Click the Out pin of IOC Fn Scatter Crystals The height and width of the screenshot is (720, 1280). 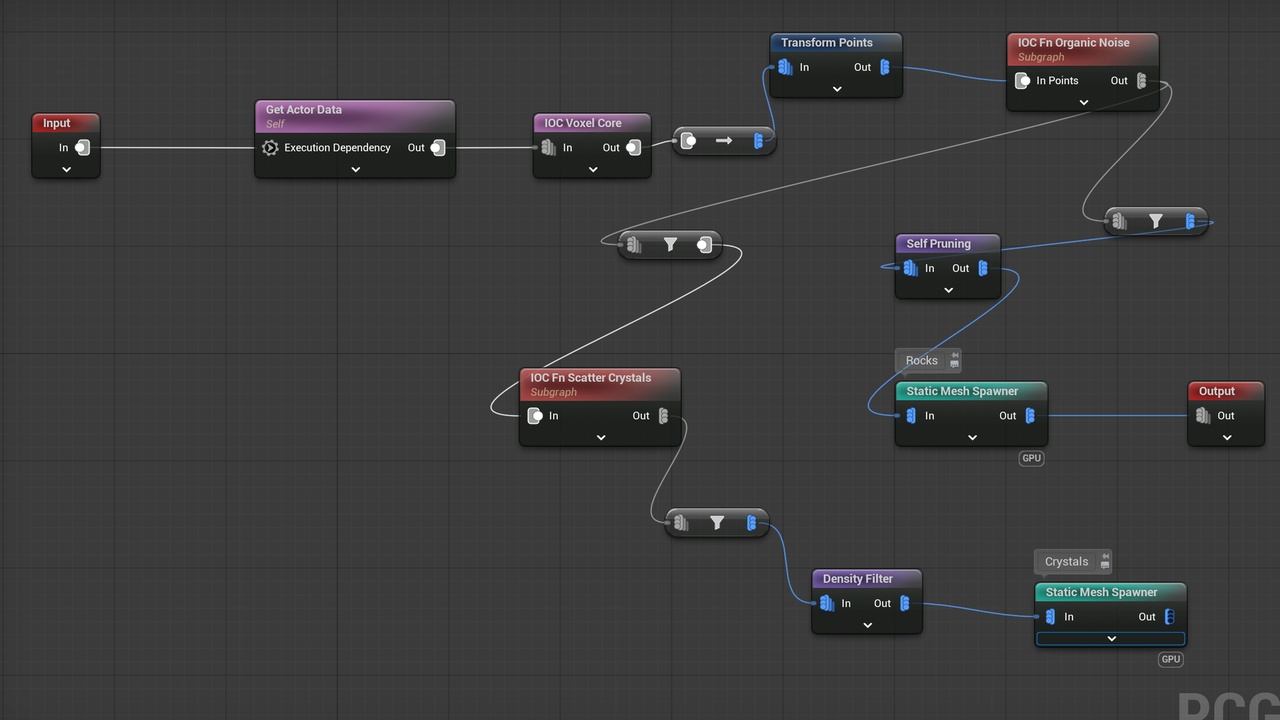(x=663, y=416)
